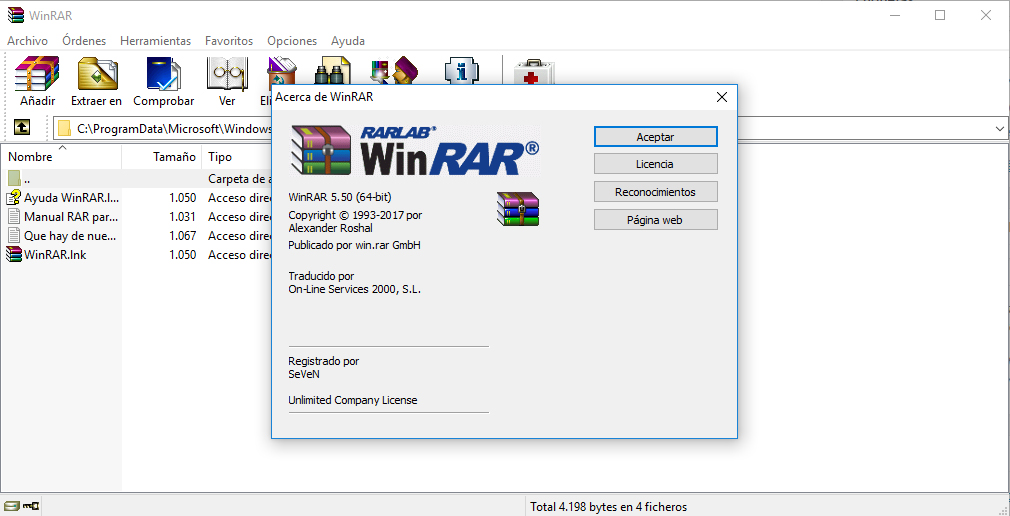Open the Órdenes menu
This screenshot has height=516, width=1010.
[x=84, y=41]
